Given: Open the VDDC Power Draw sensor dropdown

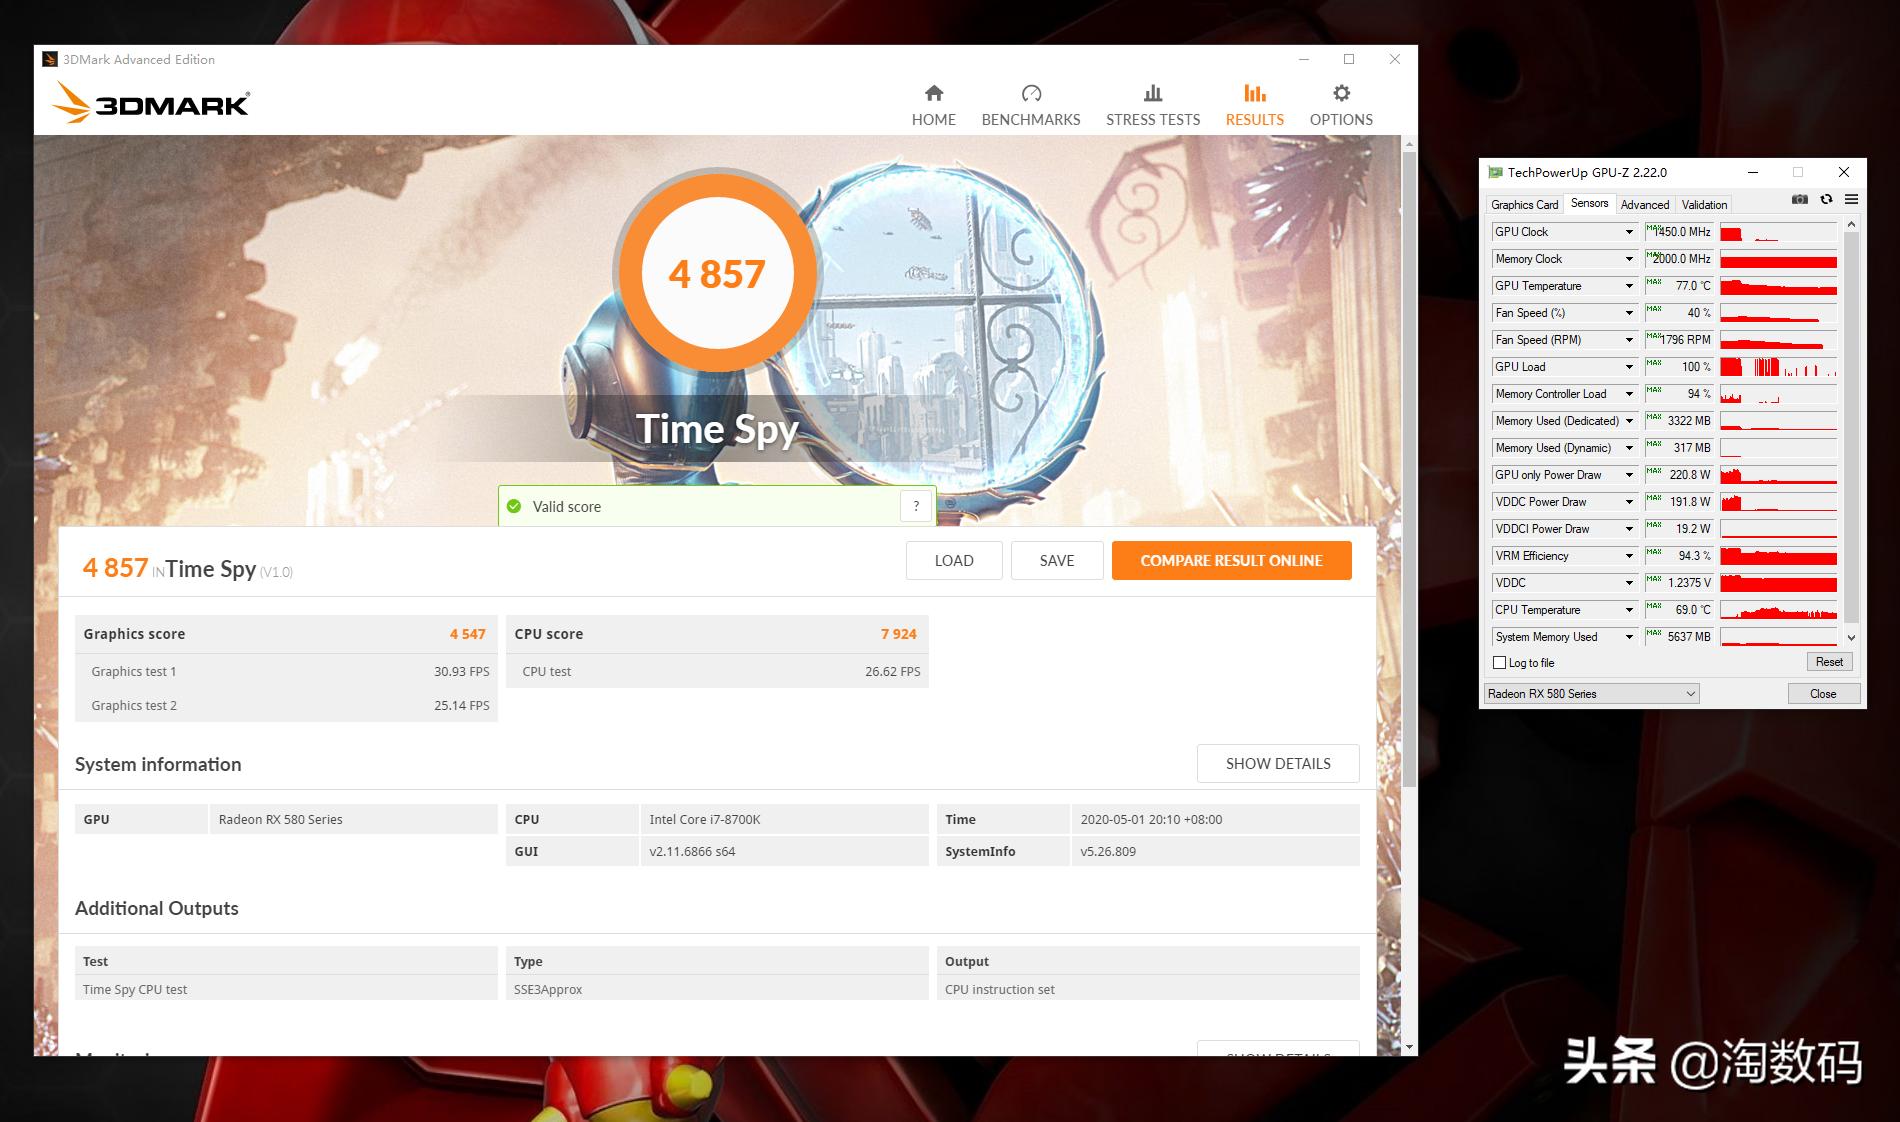Looking at the screenshot, I should point(1629,502).
